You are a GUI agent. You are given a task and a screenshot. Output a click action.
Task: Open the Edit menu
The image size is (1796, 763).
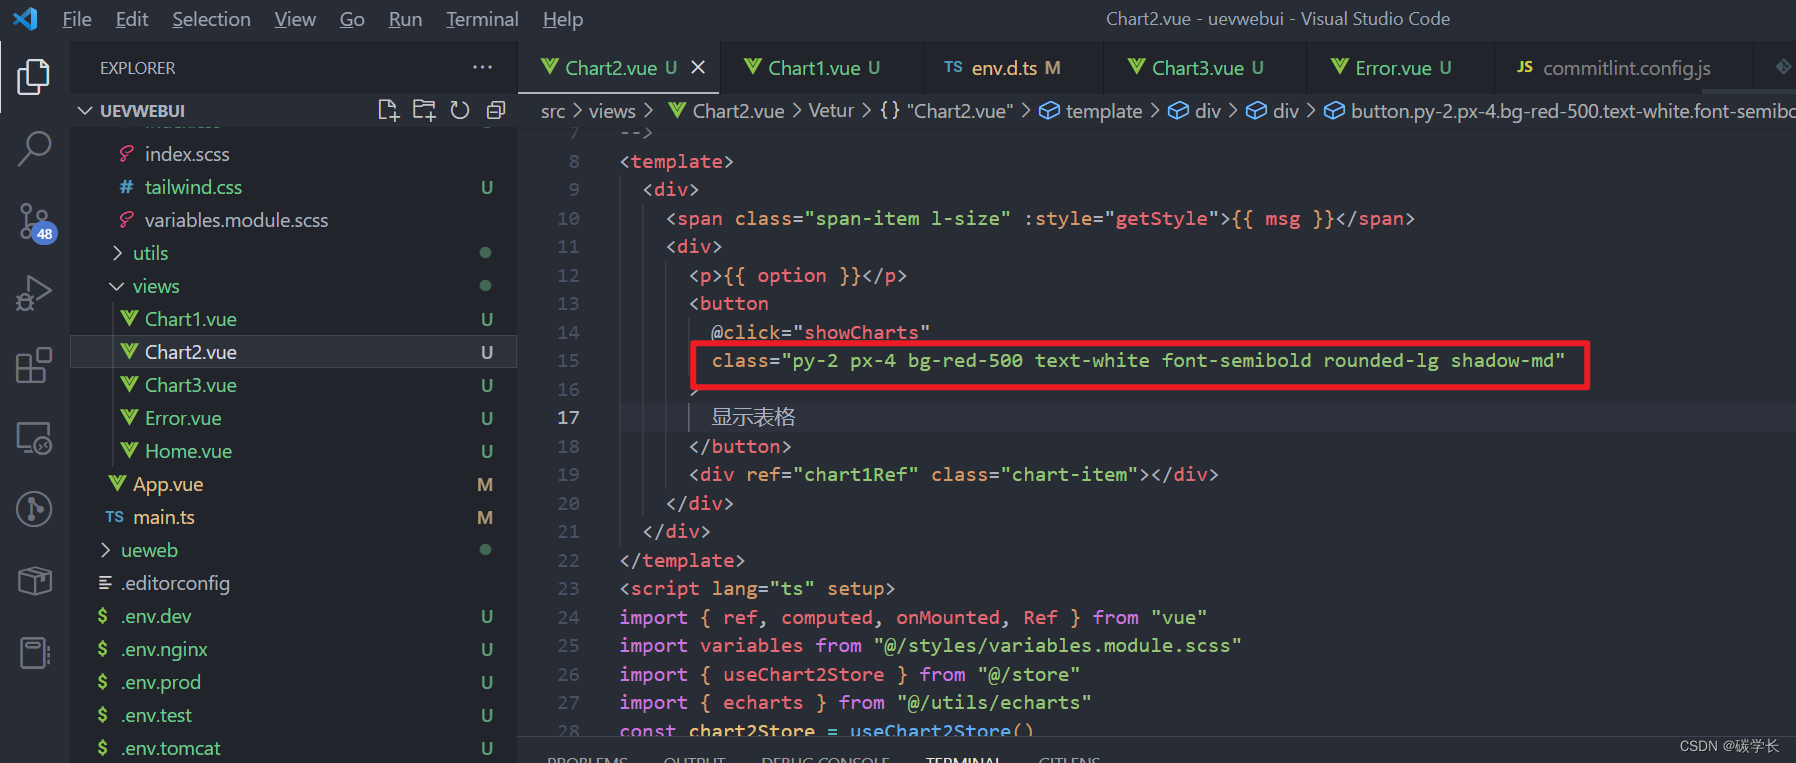(x=131, y=19)
